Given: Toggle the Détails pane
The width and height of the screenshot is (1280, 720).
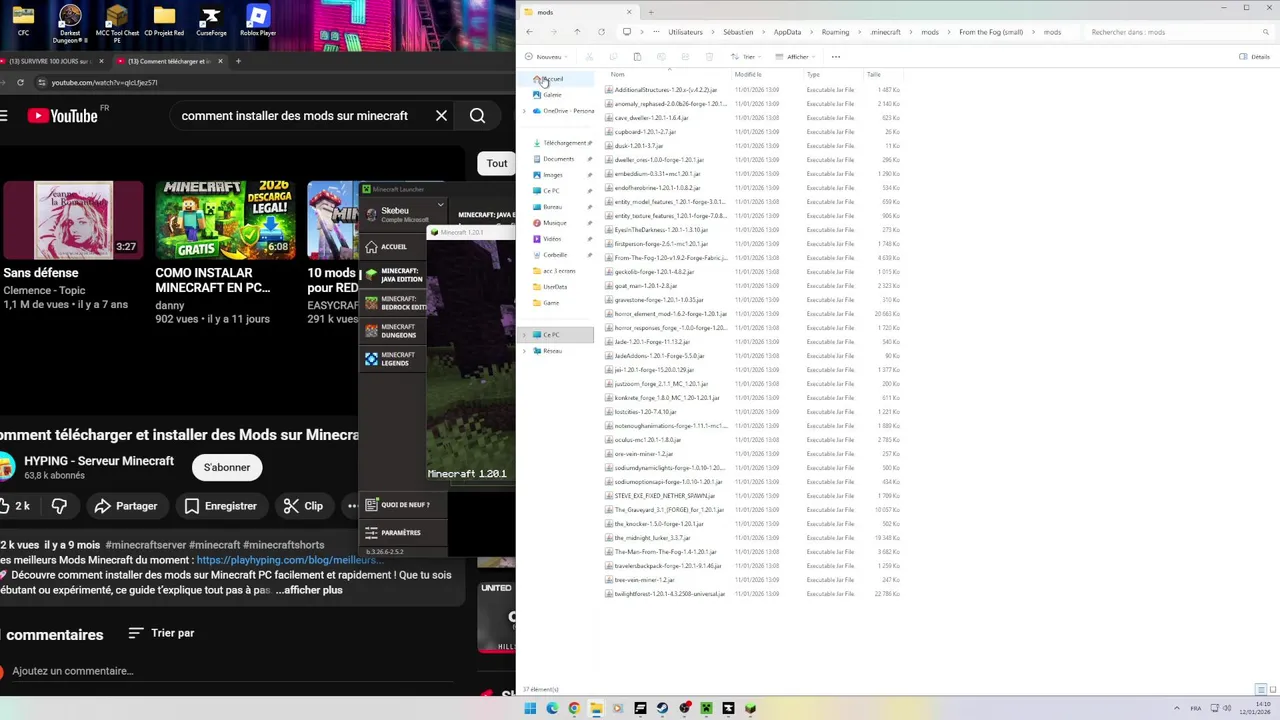Looking at the screenshot, I should pyautogui.click(x=1255, y=57).
